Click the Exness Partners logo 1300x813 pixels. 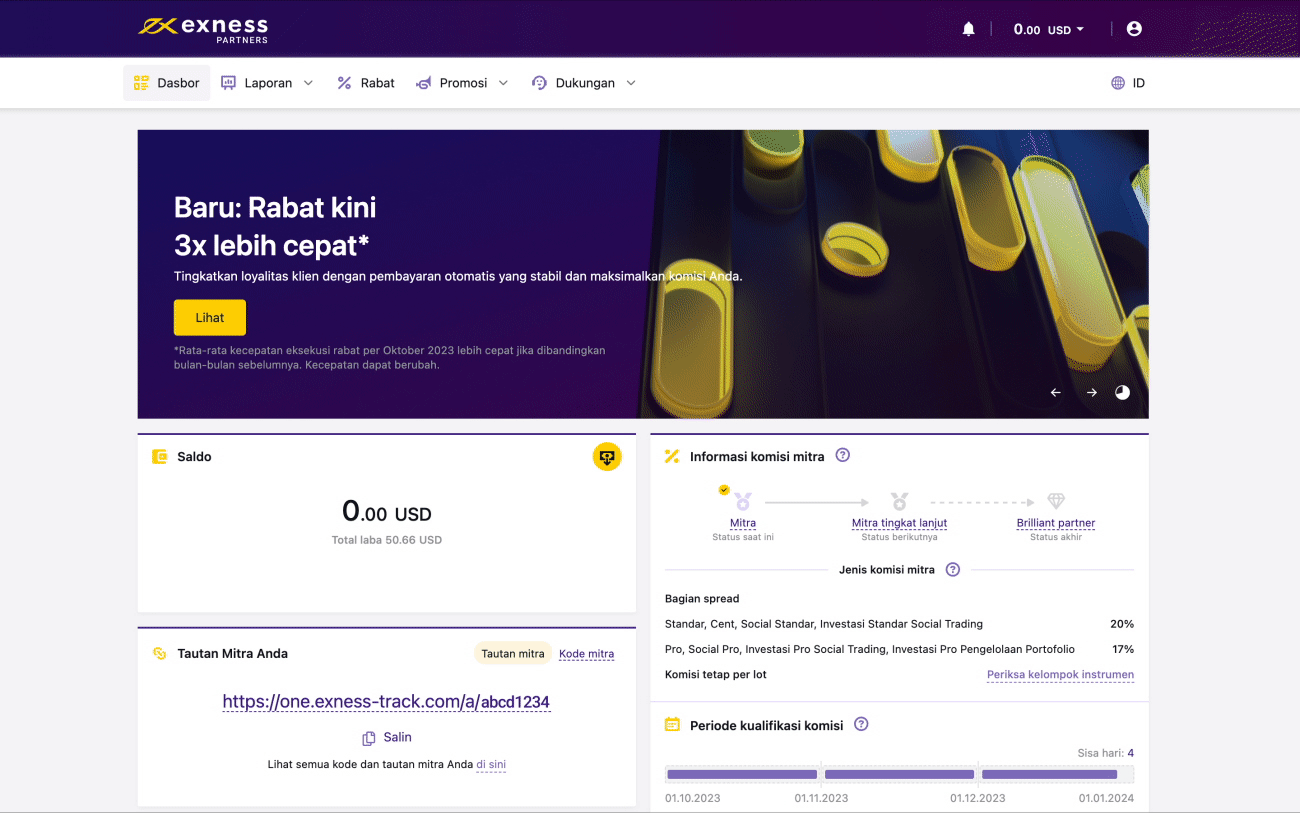pos(203,29)
